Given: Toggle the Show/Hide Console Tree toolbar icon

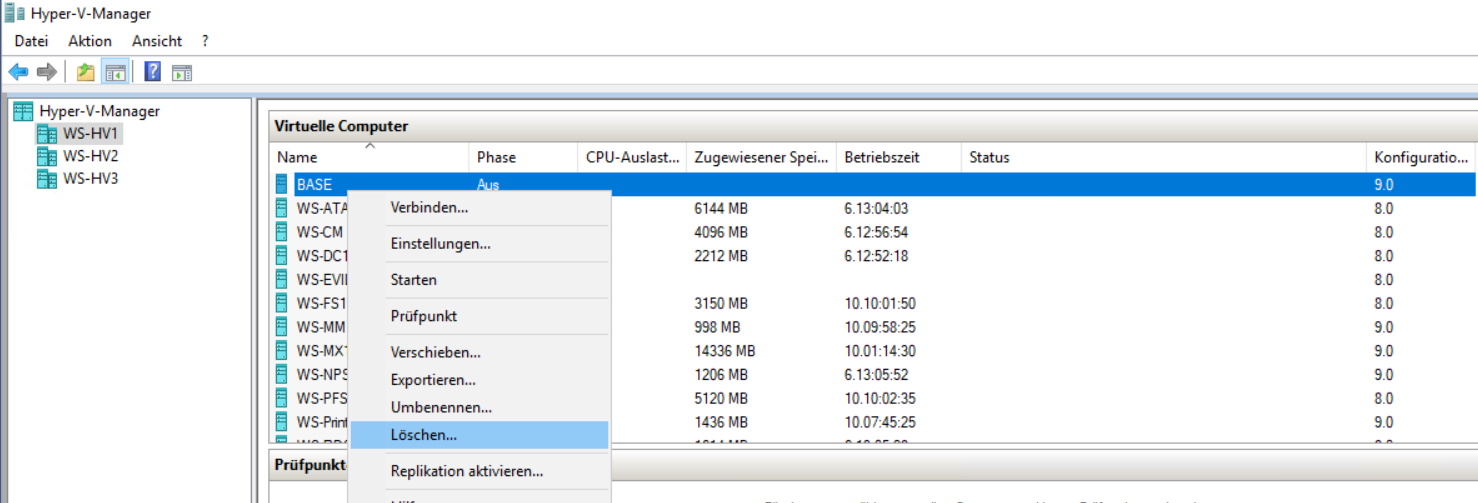Looking at the screenshot, I should 115,72.
